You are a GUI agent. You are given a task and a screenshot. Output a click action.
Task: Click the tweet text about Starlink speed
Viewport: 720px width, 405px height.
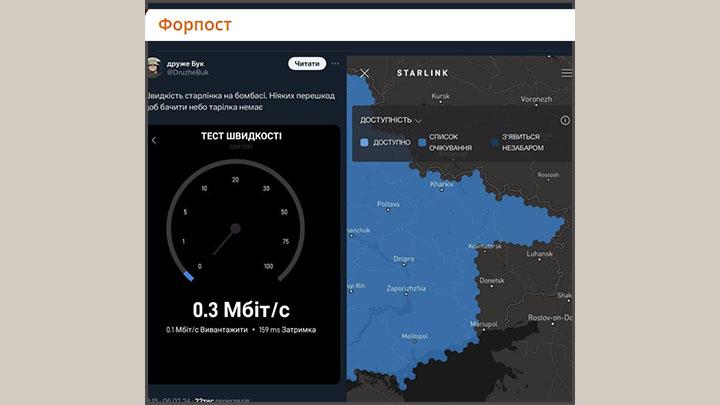coord(242,101)
